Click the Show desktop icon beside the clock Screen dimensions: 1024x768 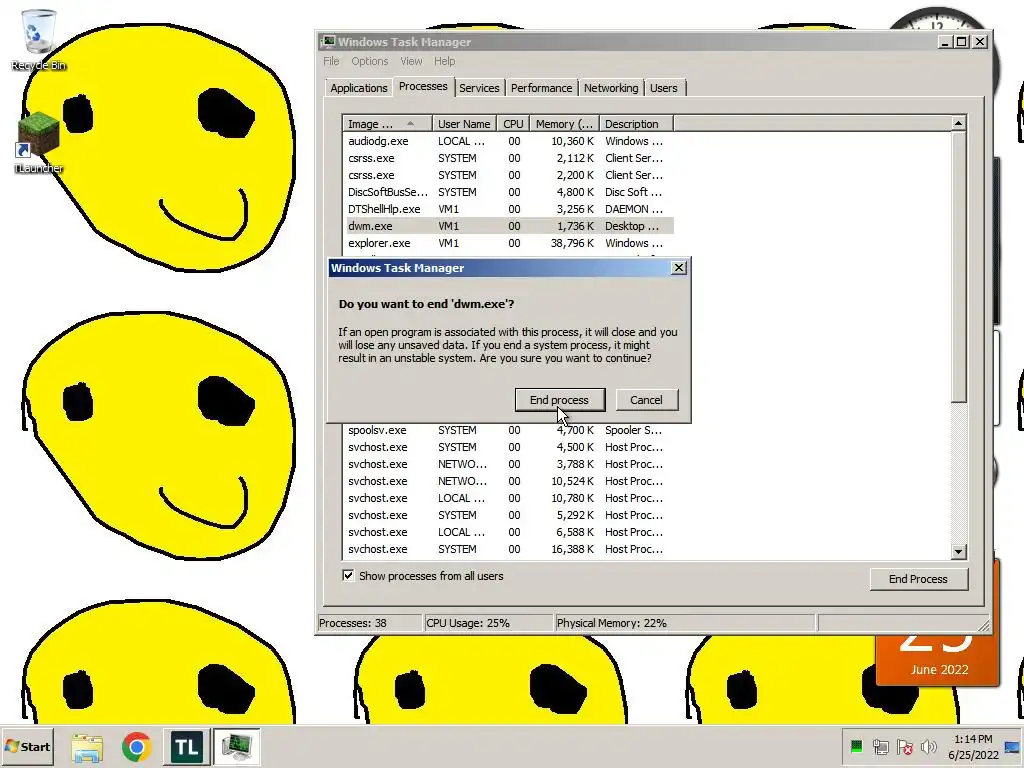click(x=1012, y=747)
